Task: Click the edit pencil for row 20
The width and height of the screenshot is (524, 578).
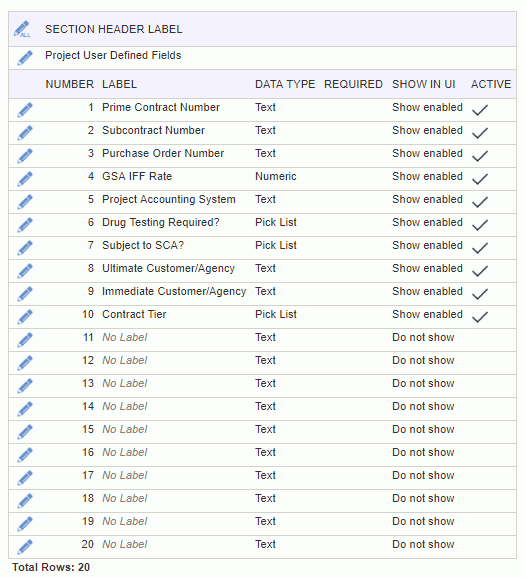Action: pos(25,547)
